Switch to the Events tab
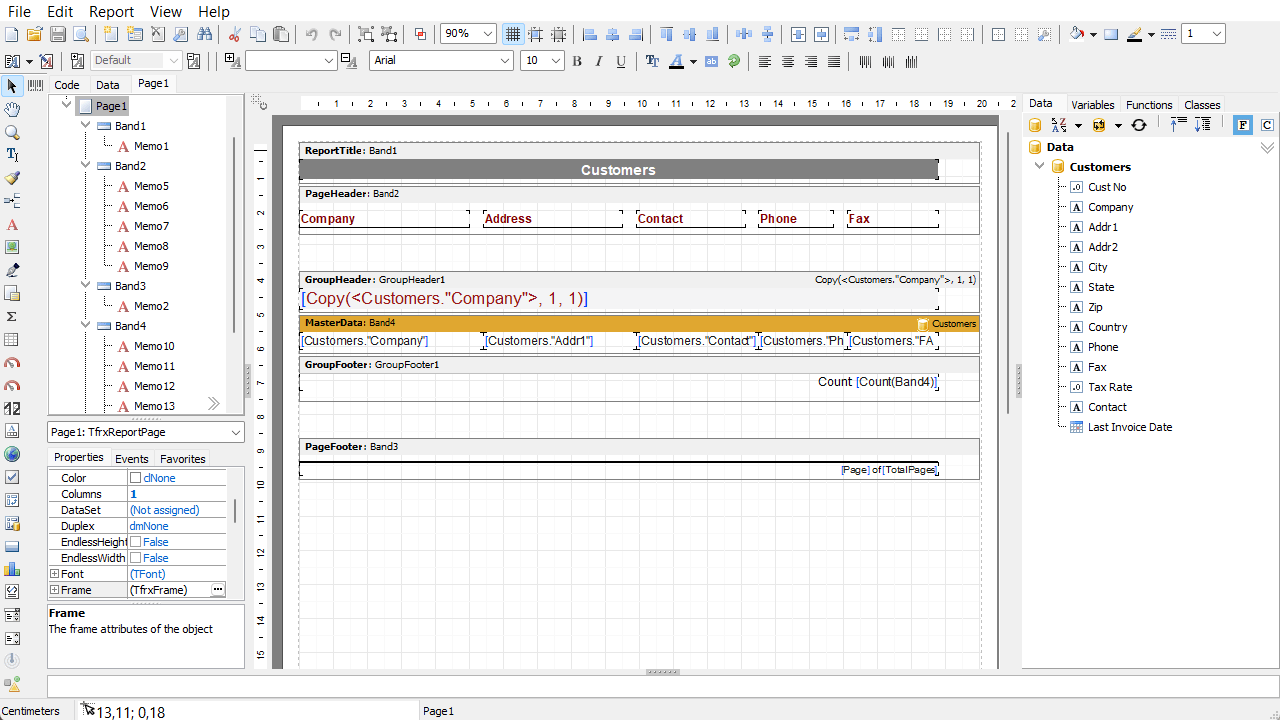Image resolution: width=1280 pixels, height=720 pixels. tap(131, 459)
